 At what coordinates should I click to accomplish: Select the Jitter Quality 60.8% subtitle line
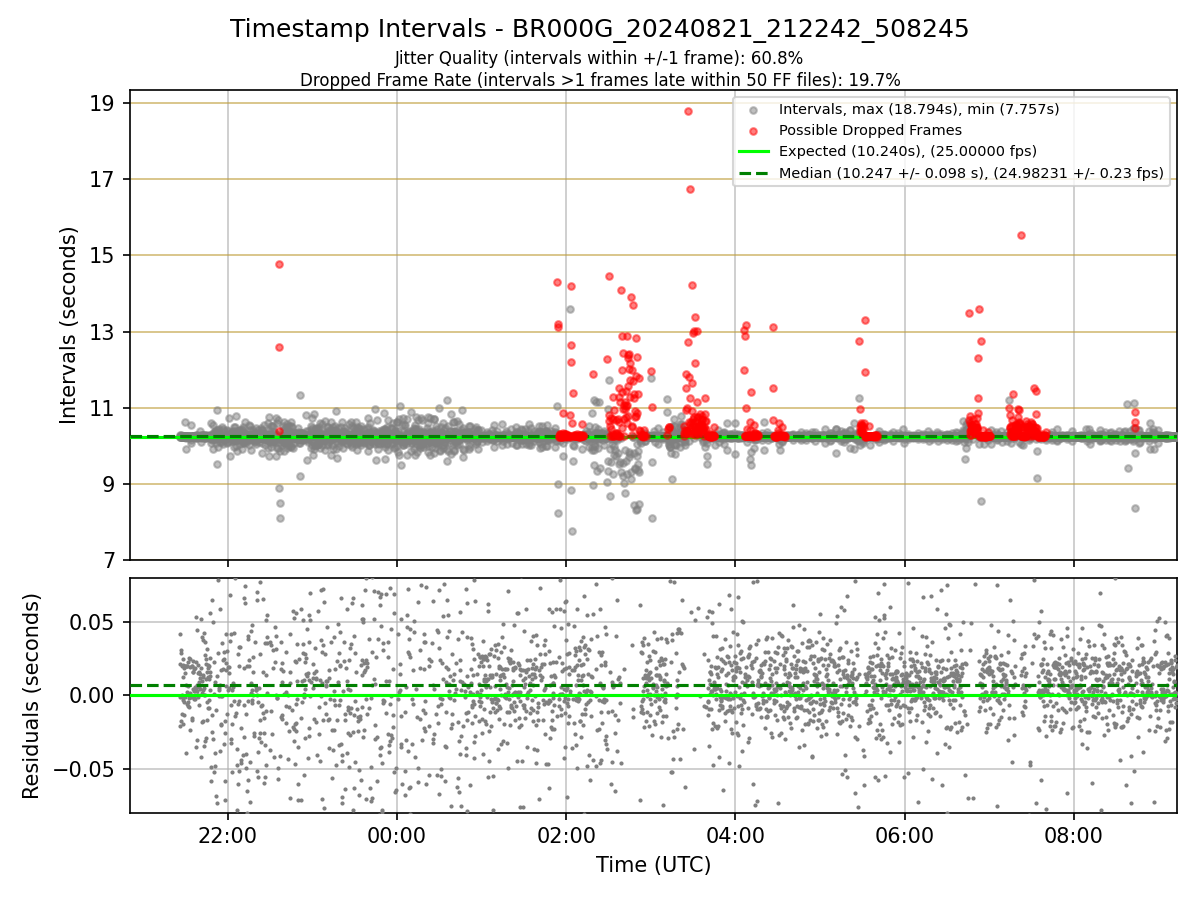(x=599, y=58)
